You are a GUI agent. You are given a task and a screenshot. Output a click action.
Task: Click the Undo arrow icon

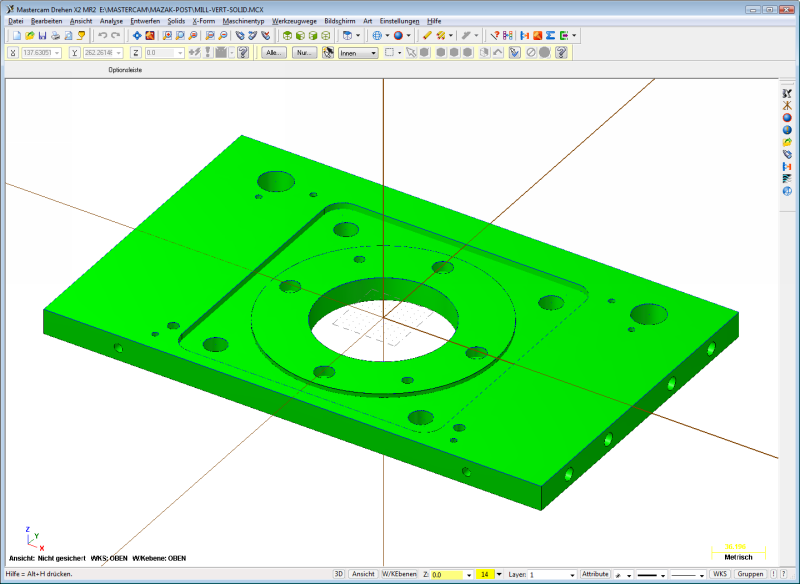click(103, 36)
